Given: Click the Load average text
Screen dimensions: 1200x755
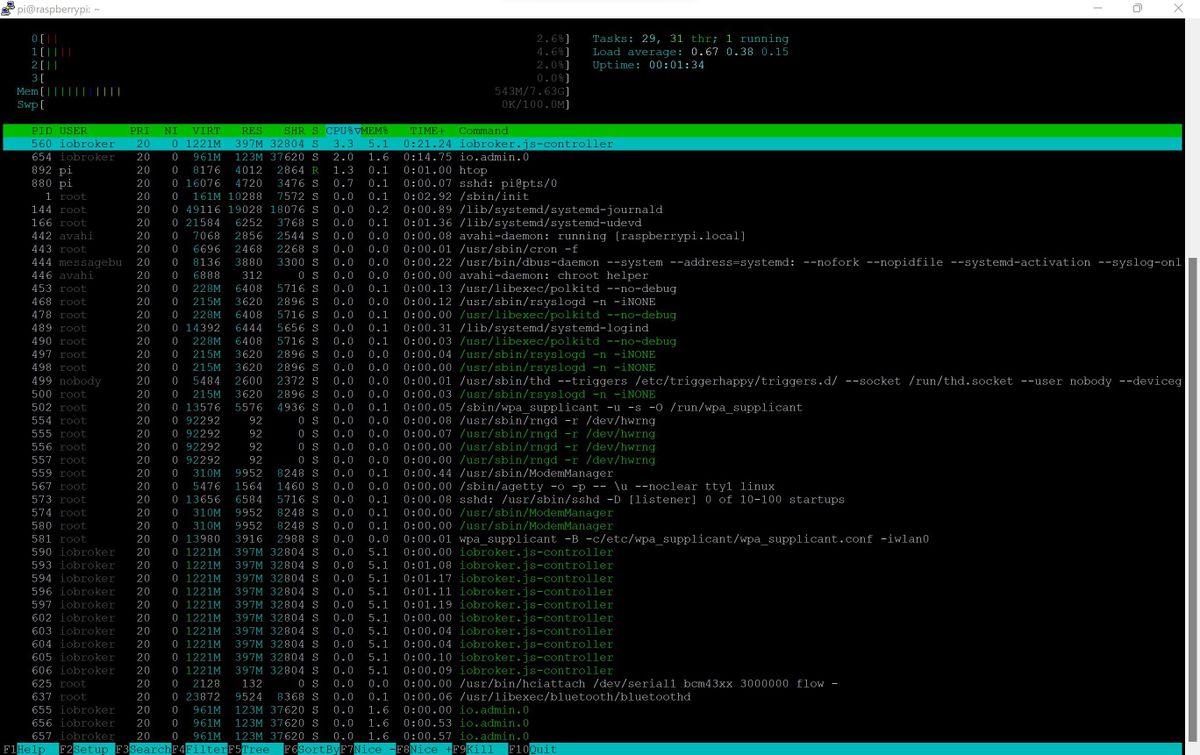Looking at the screenshot, I should point(690,52).
